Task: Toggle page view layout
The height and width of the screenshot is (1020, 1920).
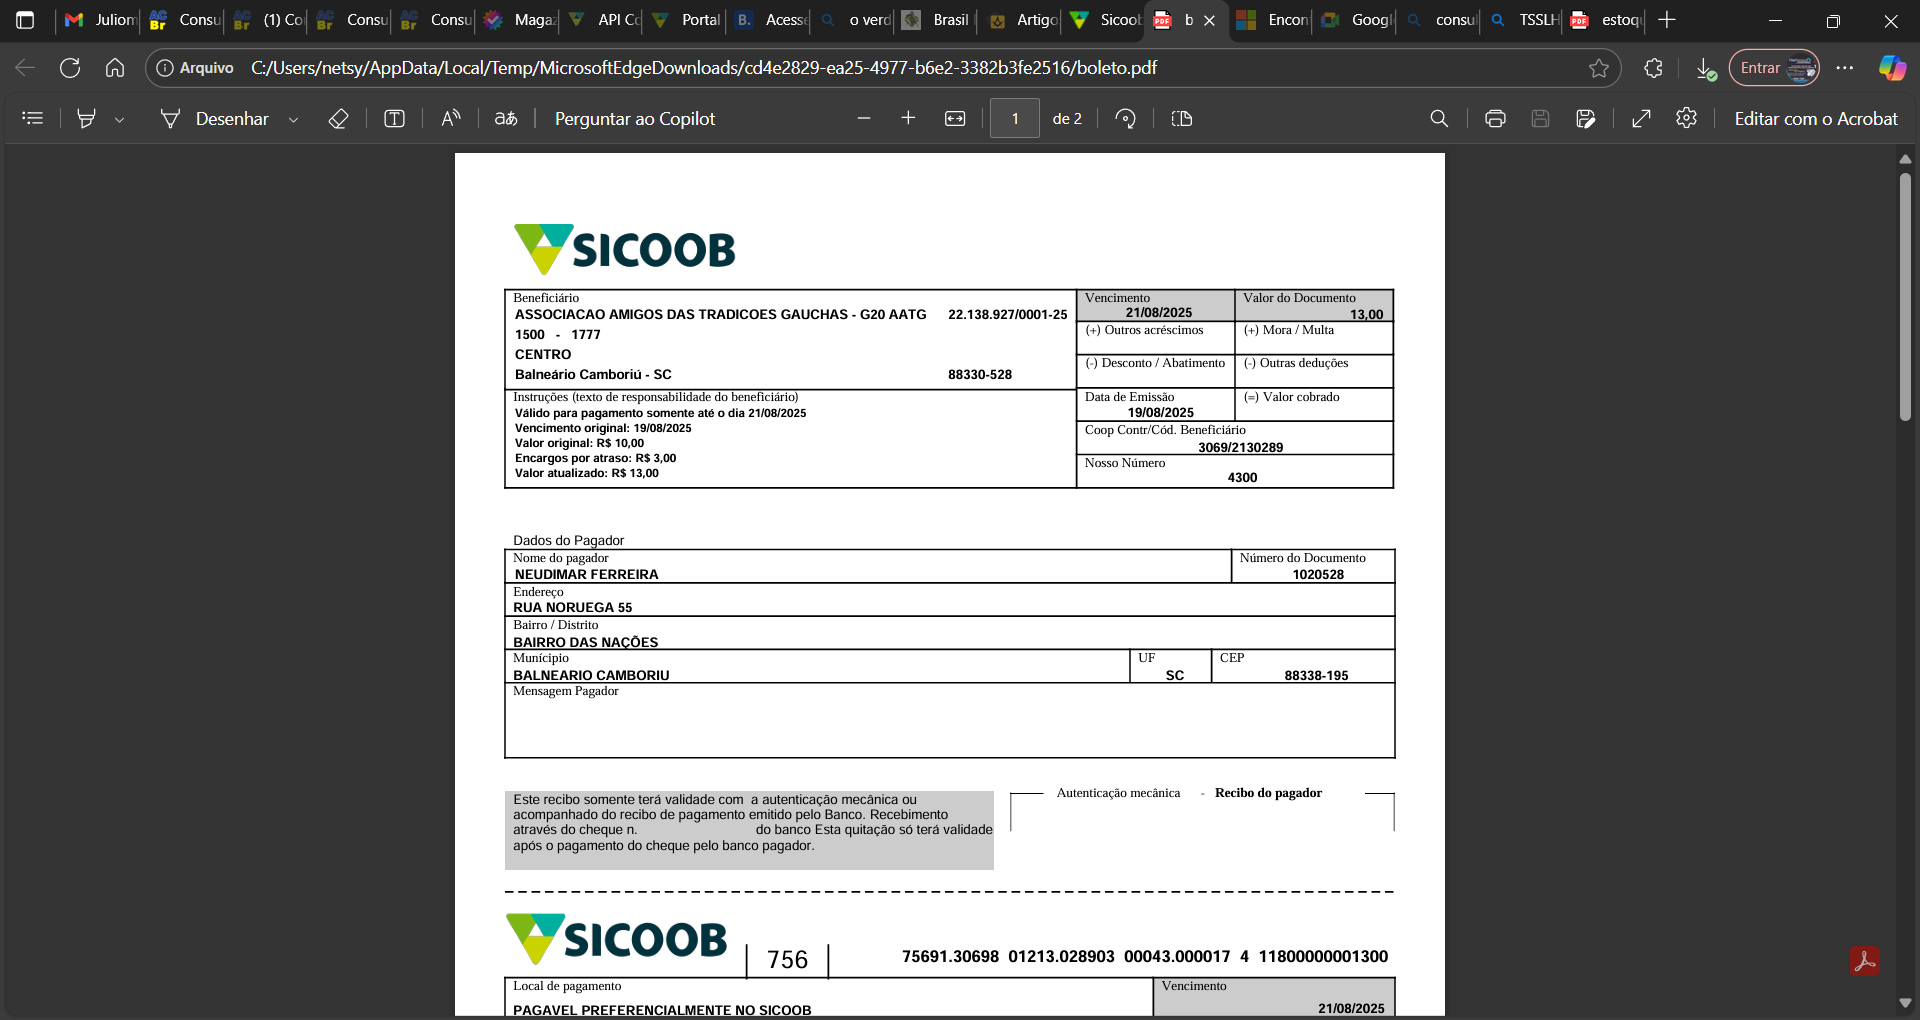Action: point(1182,118)
